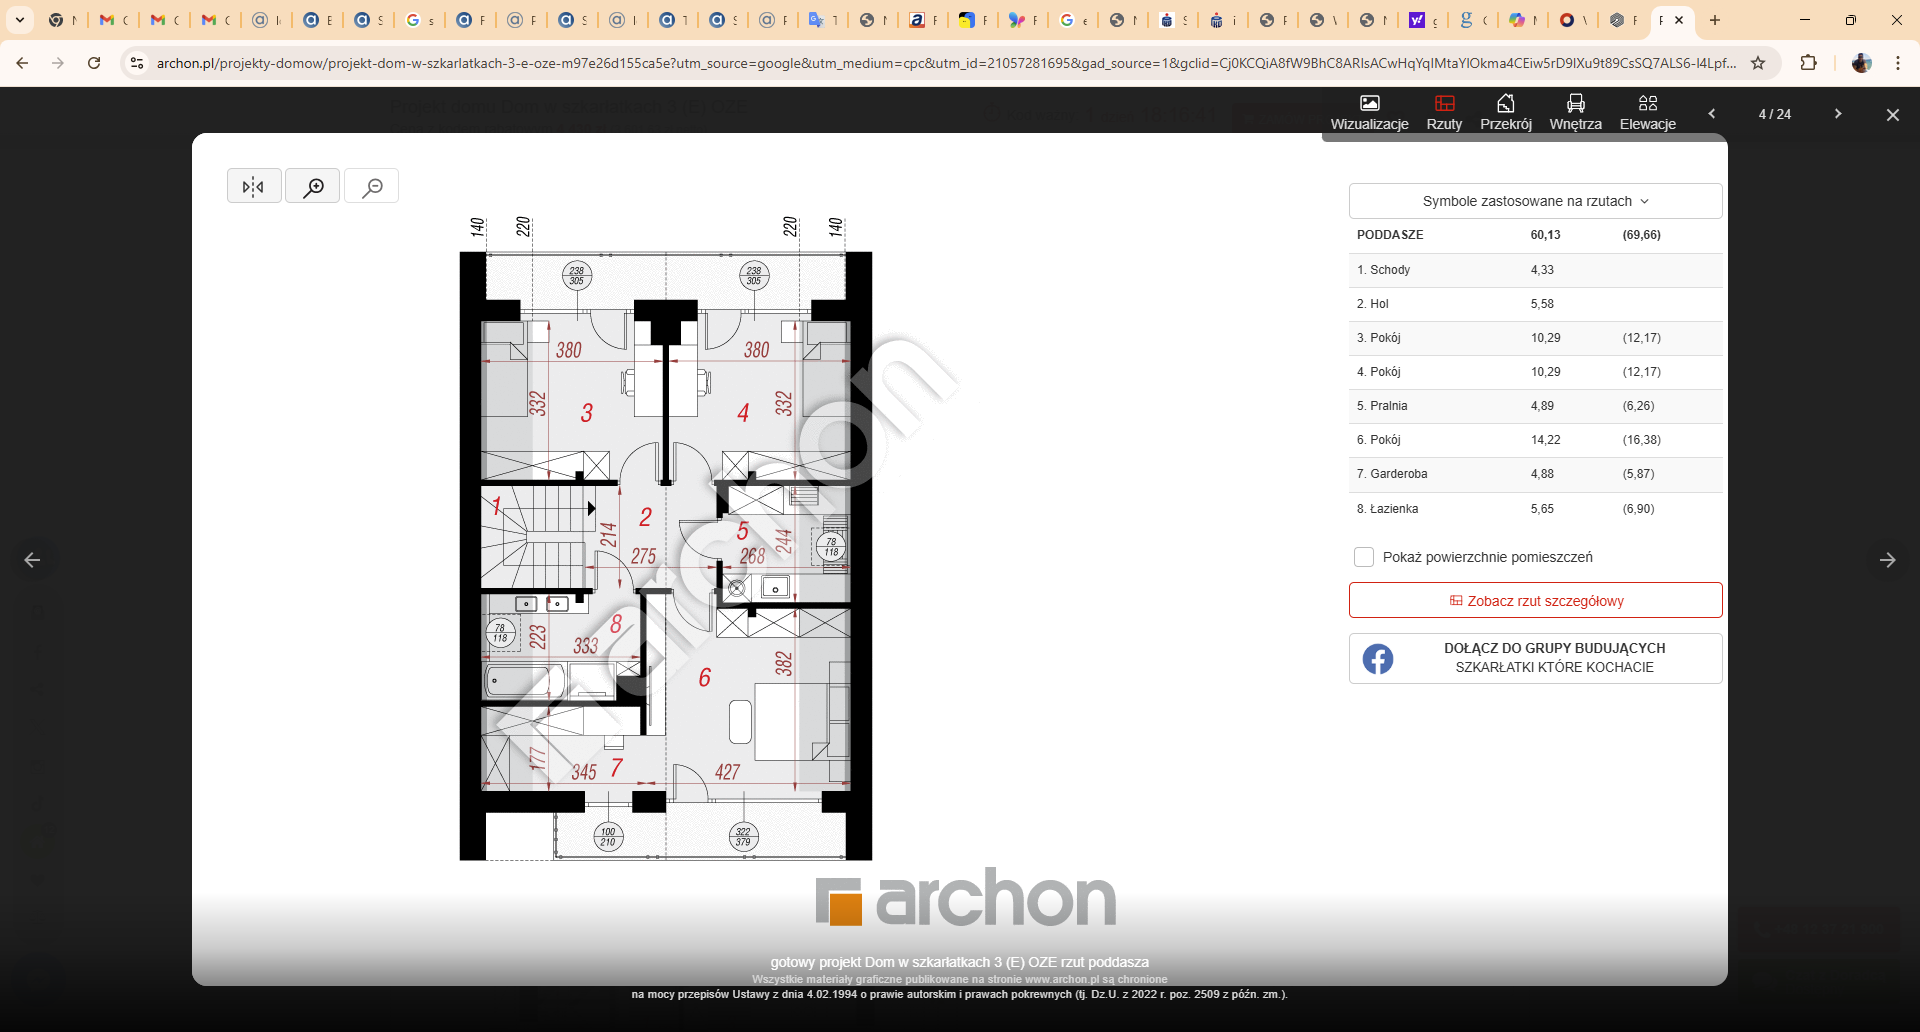Viewport: 1920px width, 1032px height.
Task: Zoom in on the floor plan
Action: (313, 186)
